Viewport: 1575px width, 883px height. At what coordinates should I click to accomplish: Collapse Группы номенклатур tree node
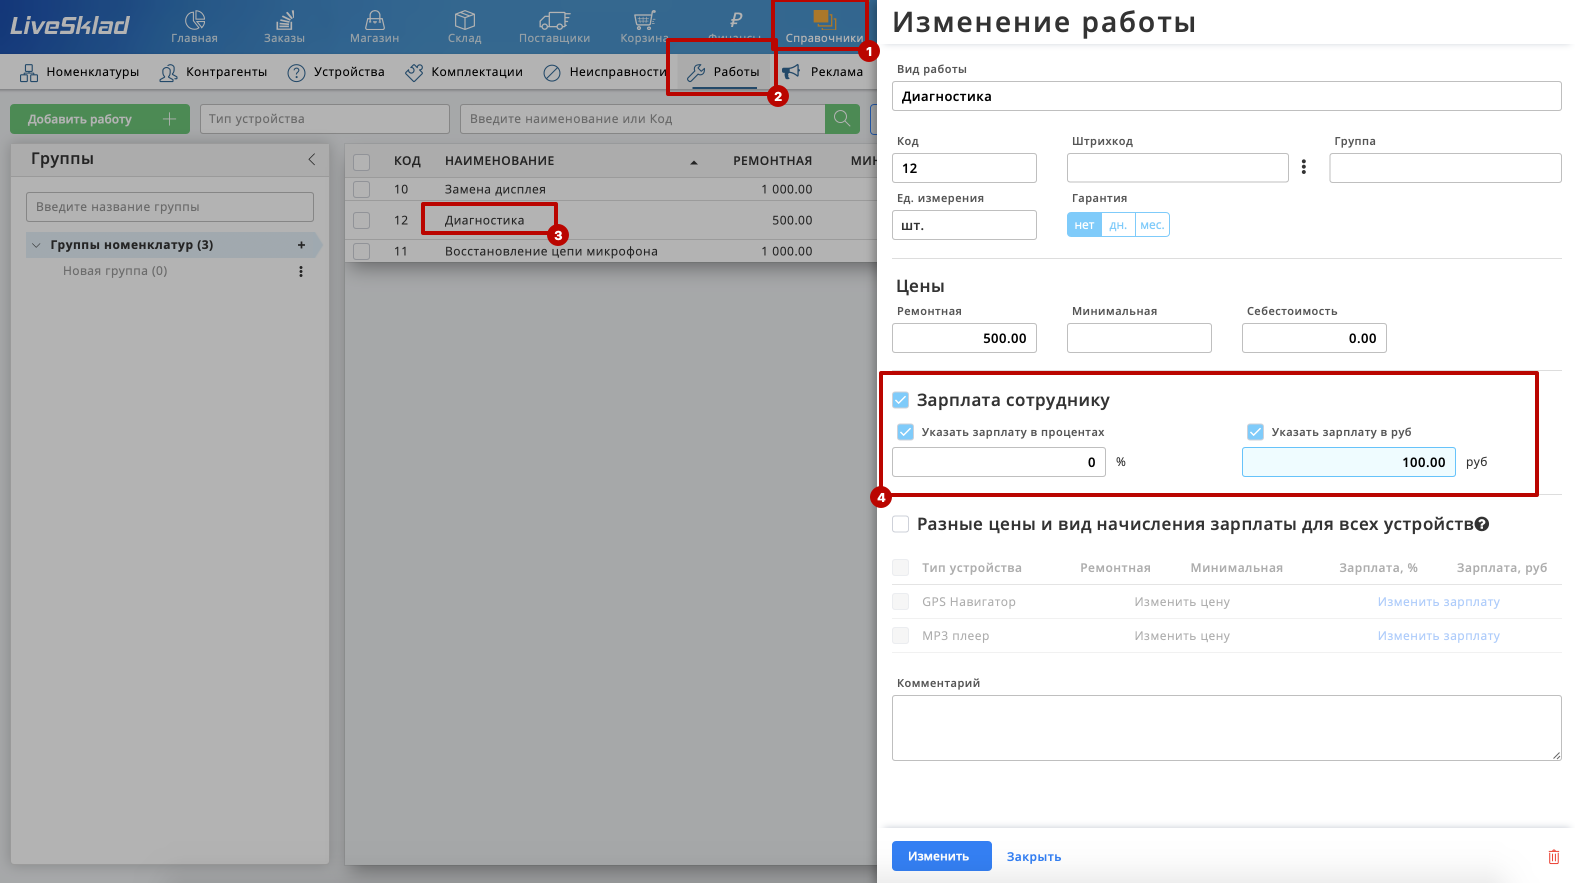[36, 245]
